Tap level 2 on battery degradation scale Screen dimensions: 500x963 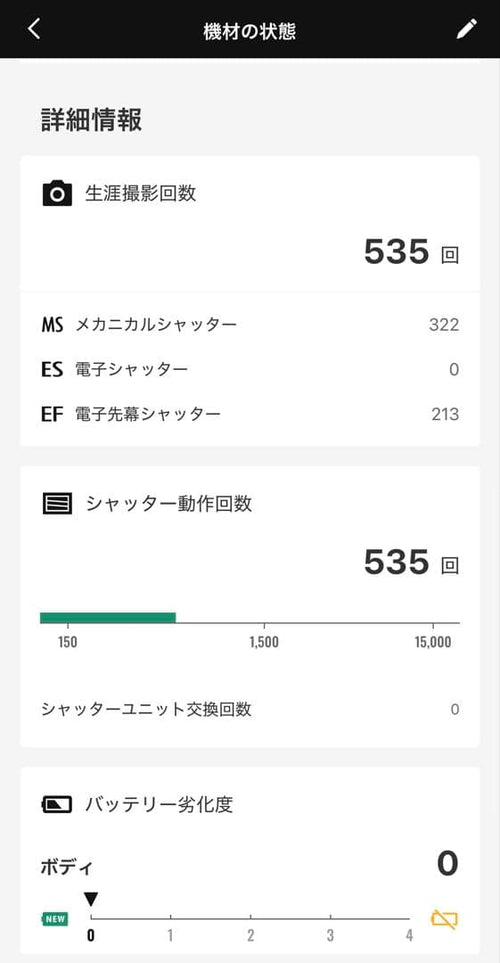pyautogui.click(x=251, y=936)
